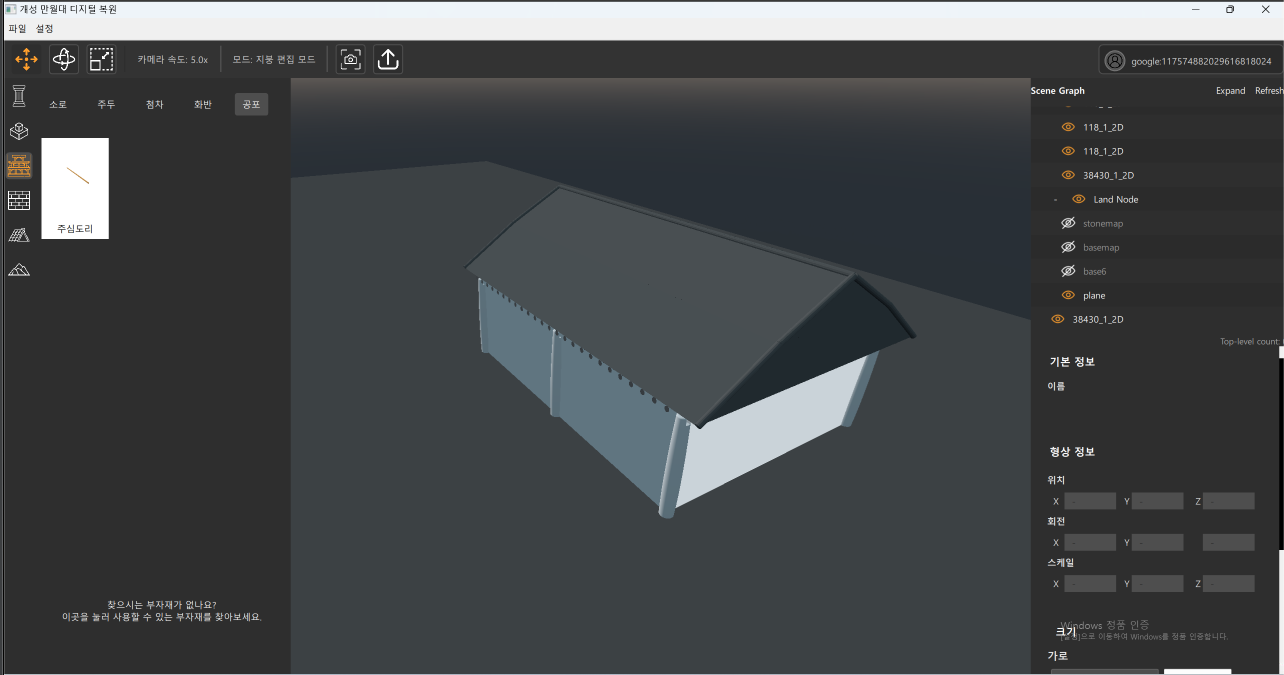Show the hidden stonemap layer
1284x675 pixels.
coord(1067,224)
